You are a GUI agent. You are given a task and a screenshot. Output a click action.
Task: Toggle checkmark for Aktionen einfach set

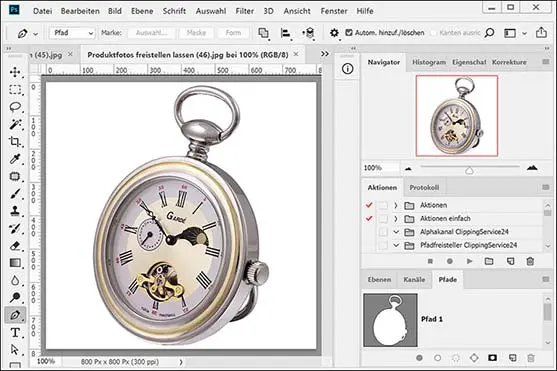pos(369,219)
